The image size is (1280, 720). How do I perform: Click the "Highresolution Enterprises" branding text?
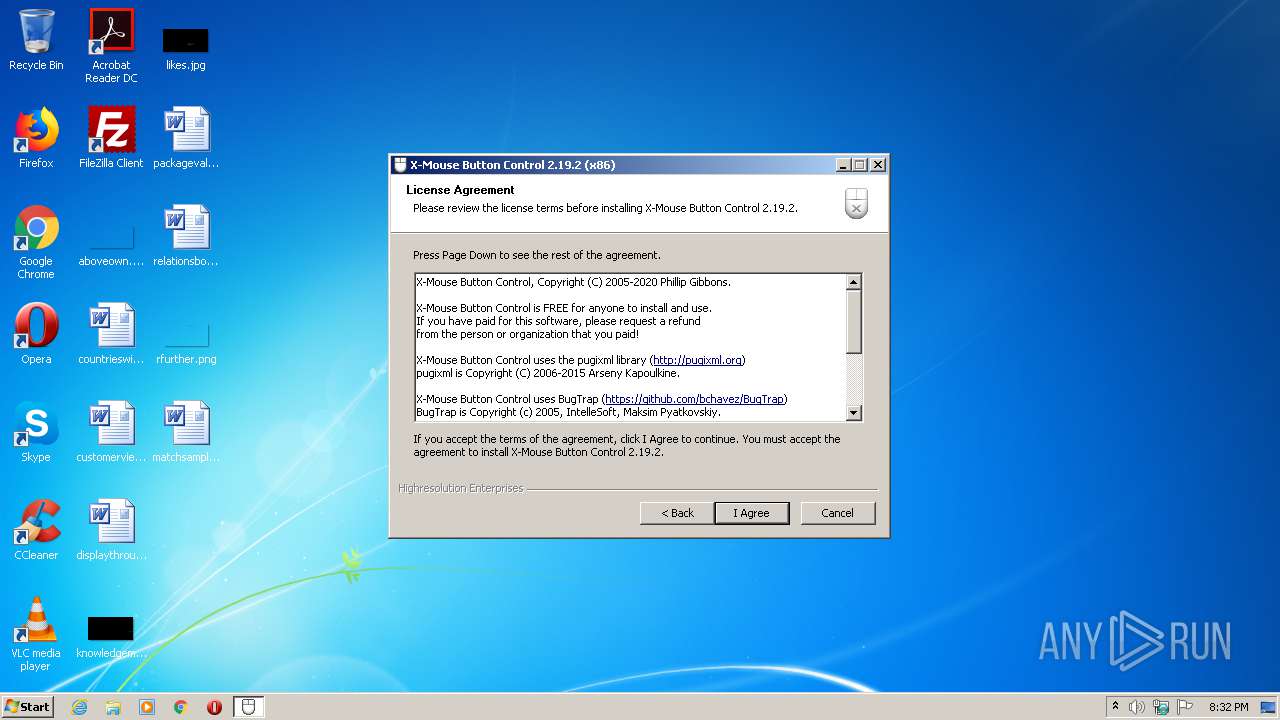(460, 489)
